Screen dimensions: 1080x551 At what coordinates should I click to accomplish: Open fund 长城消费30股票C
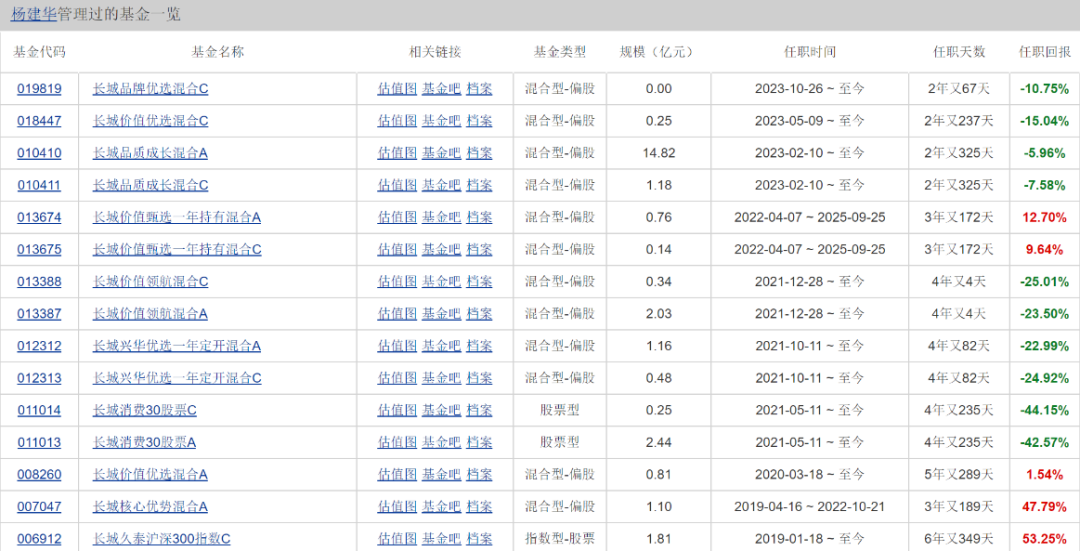tap(145, 410)
